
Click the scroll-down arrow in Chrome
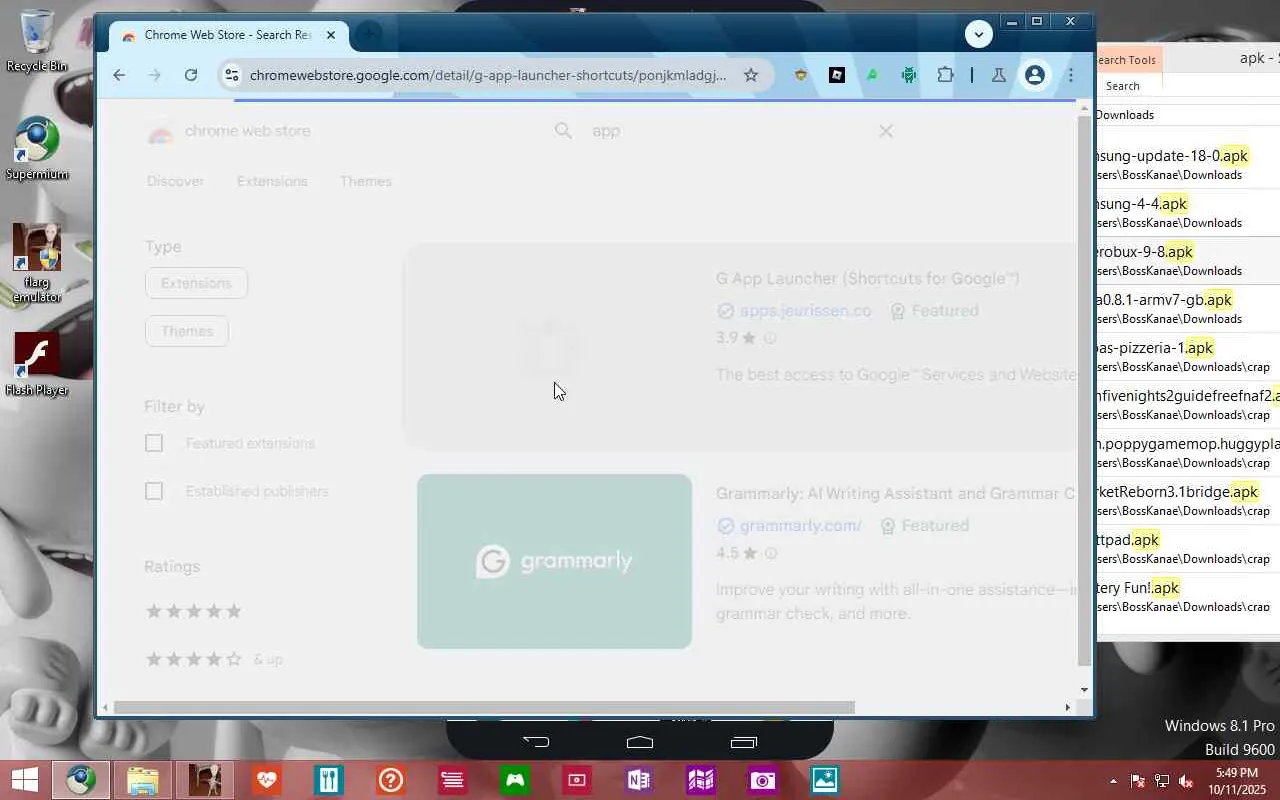(x=1085, y=690)
